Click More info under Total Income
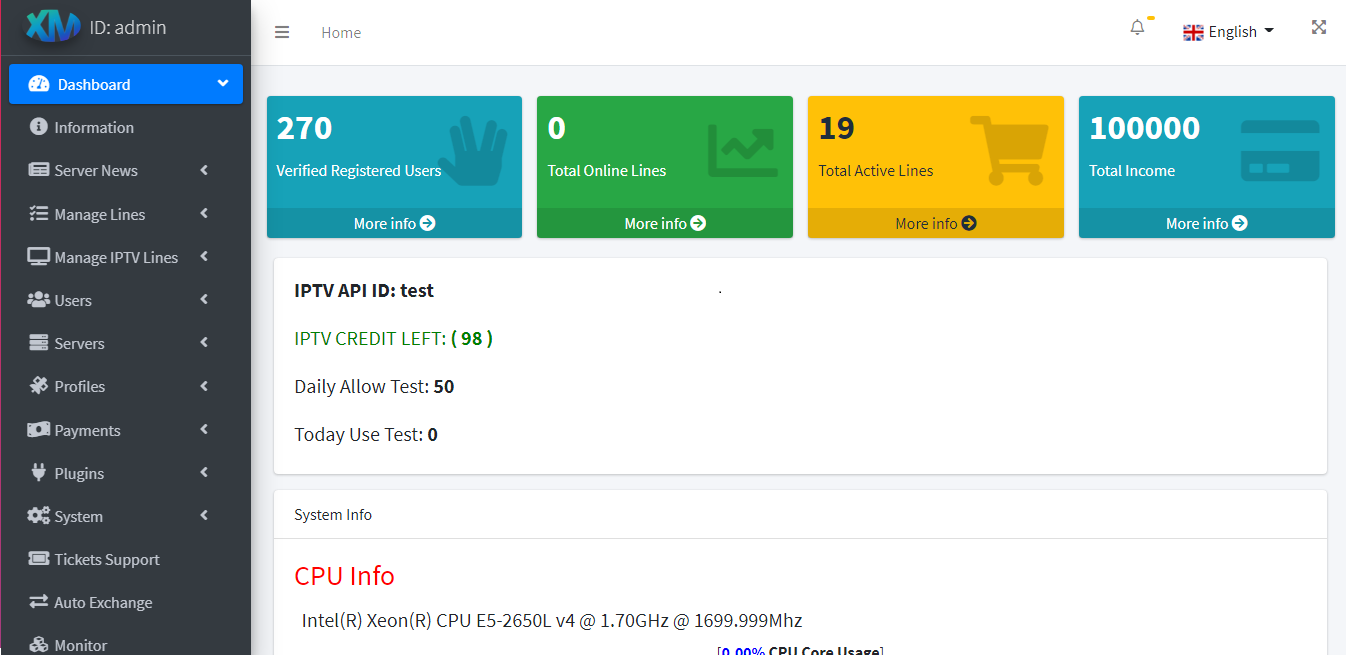 click(1206, 223)
